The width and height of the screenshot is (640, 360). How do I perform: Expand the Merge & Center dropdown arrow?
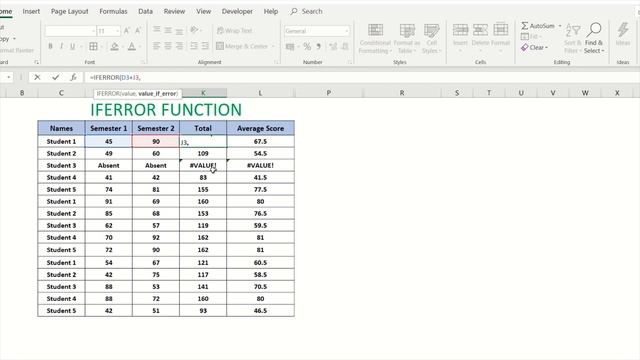273,46
